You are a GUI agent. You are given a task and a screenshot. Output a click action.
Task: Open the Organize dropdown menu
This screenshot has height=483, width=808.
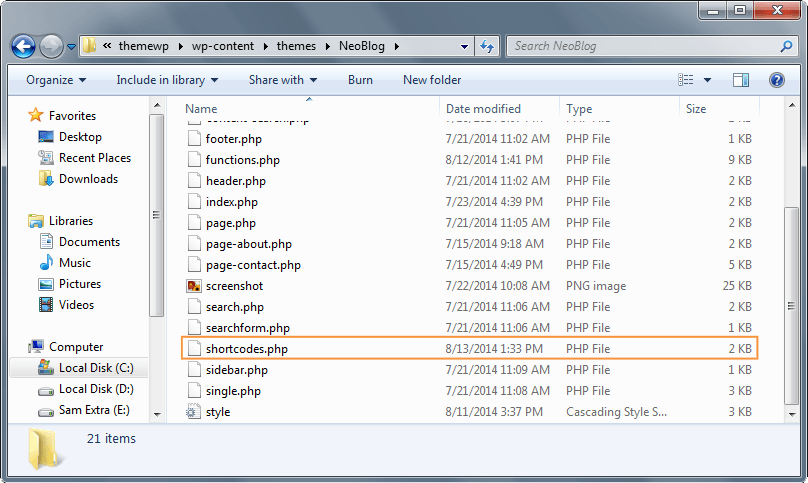pos(56,80)
